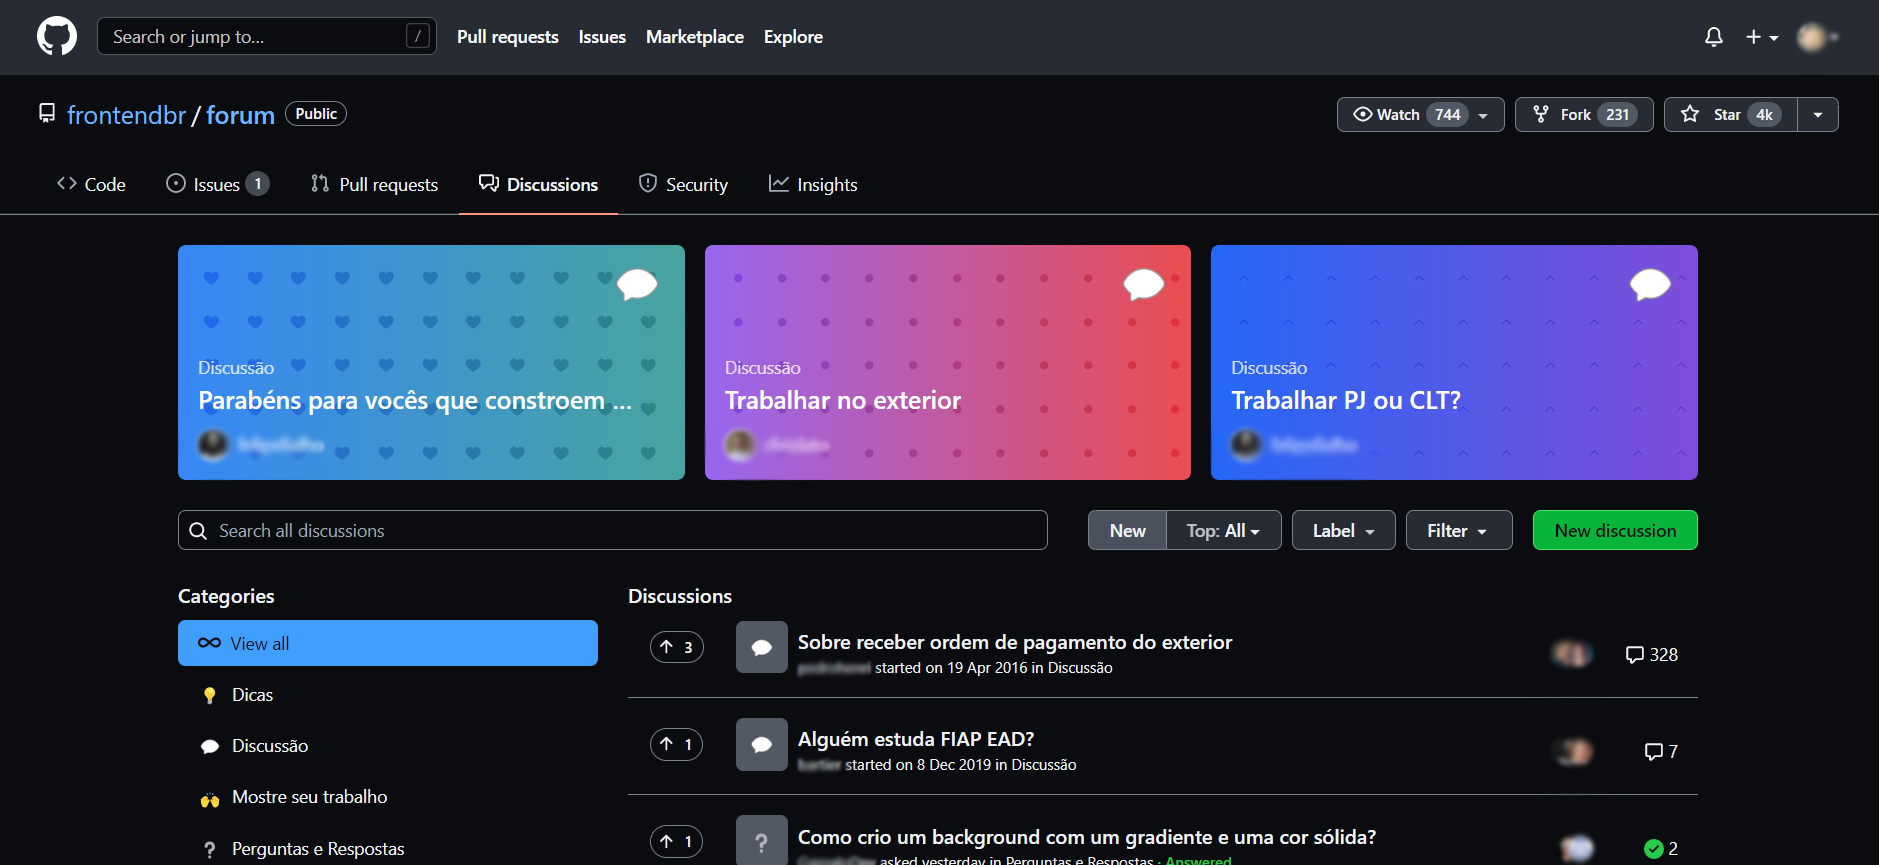Select Perguntas e Respostas category
Image resolution: width=1879 pixels, height=865 pixels.
(388, 848)
